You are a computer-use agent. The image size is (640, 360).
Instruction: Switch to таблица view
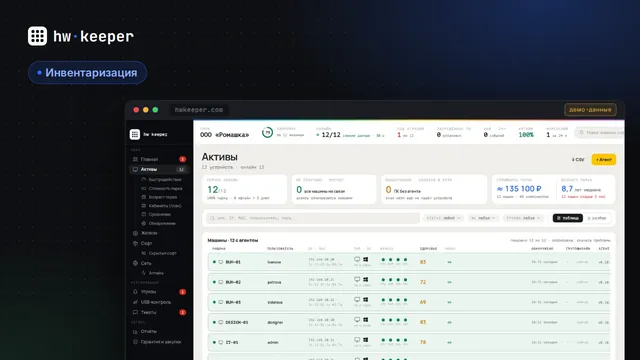click(568, 218)
